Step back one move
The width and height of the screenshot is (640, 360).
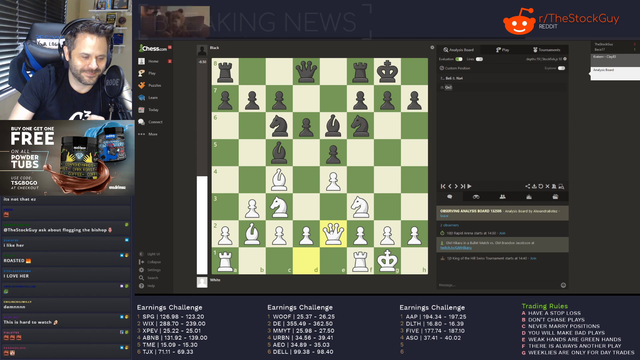click(x=450, y=186)
